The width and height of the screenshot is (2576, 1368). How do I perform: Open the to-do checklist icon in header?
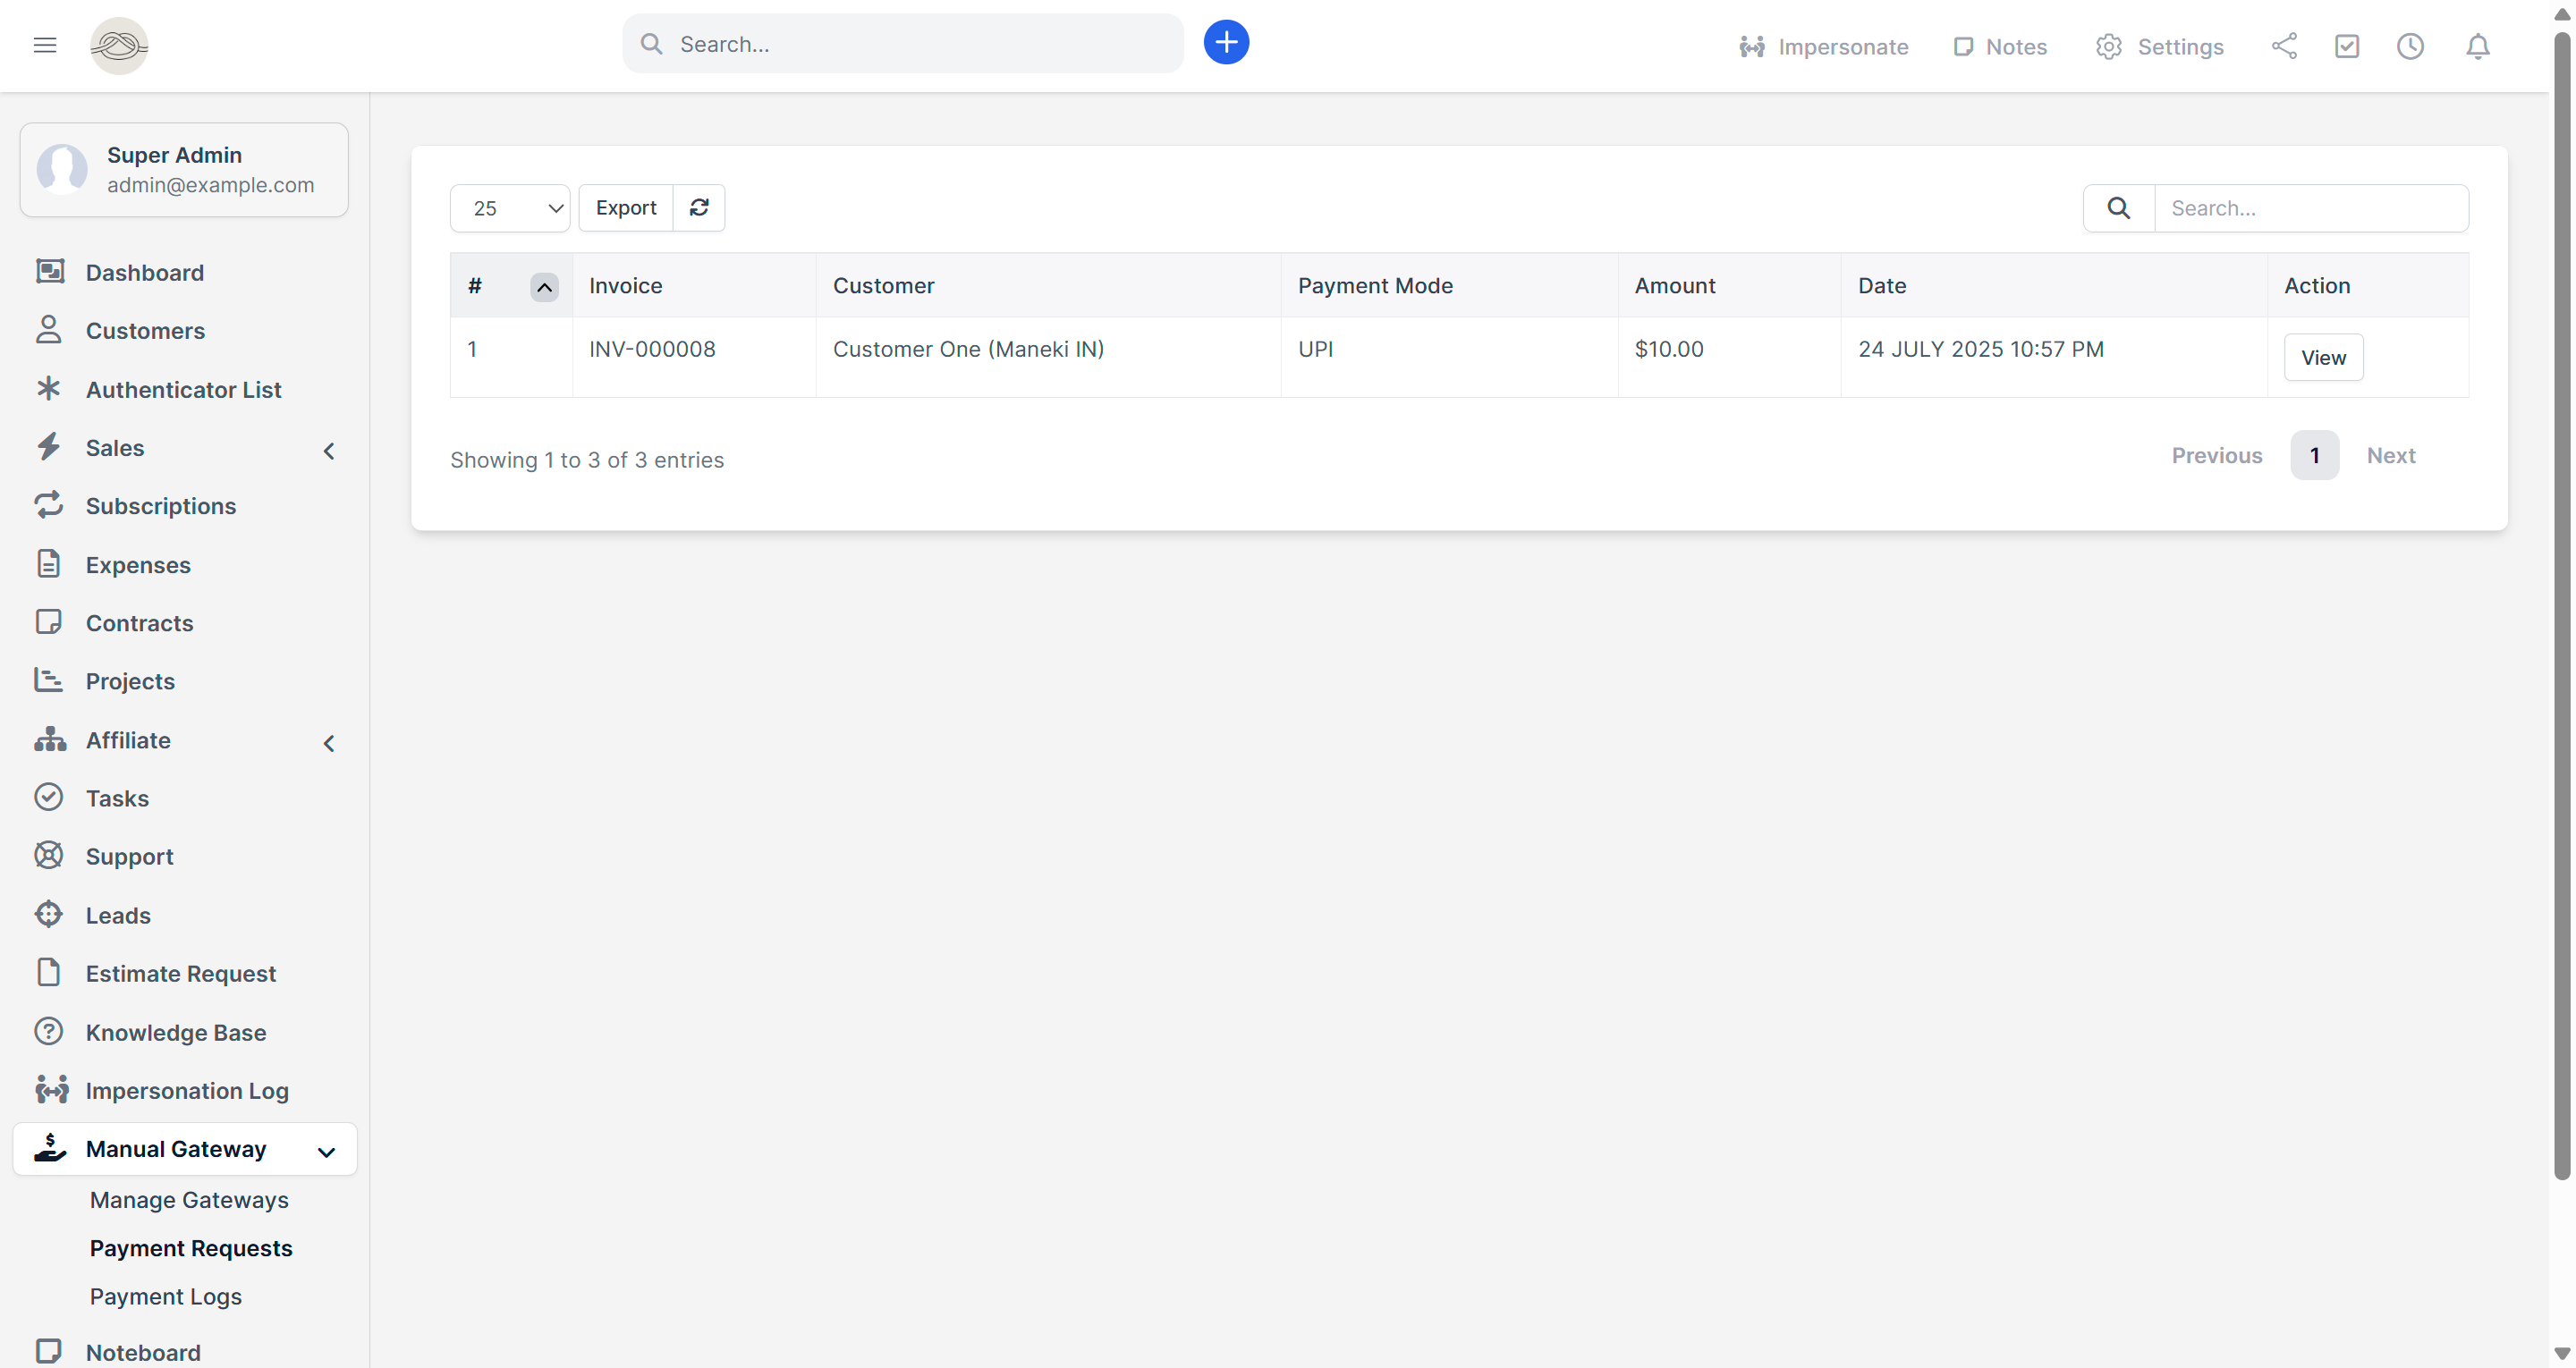pyautogui.click(x=2347, y=46)
